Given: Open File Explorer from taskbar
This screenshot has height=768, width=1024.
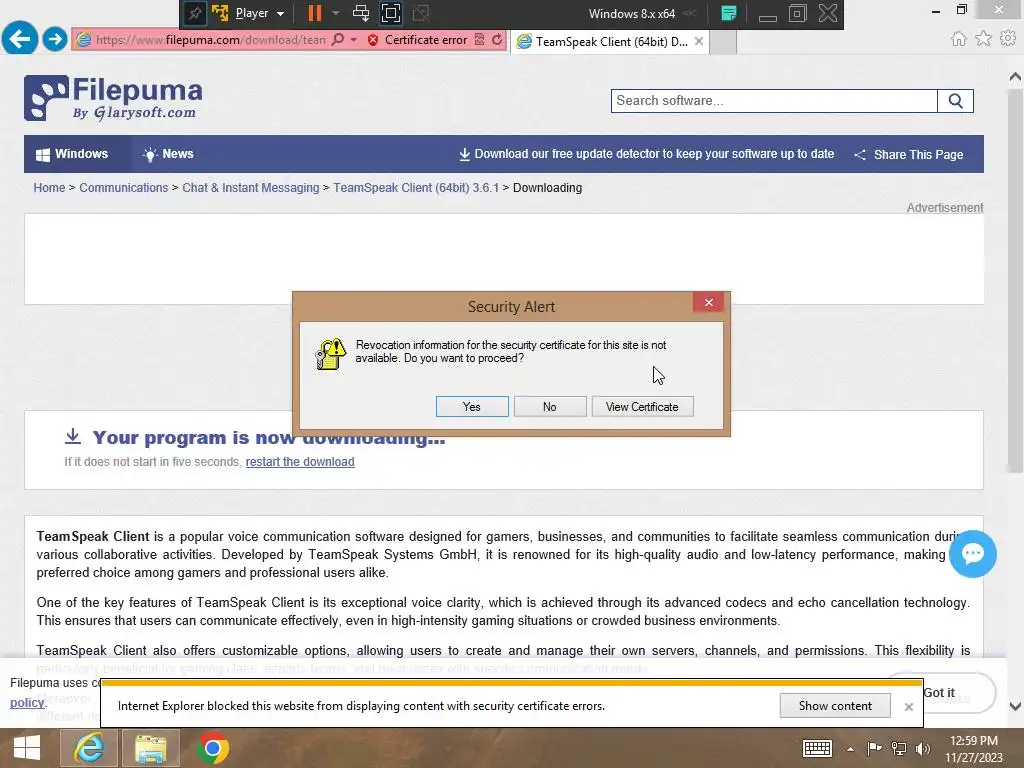Looking at the screenshot, I should 151,748.
